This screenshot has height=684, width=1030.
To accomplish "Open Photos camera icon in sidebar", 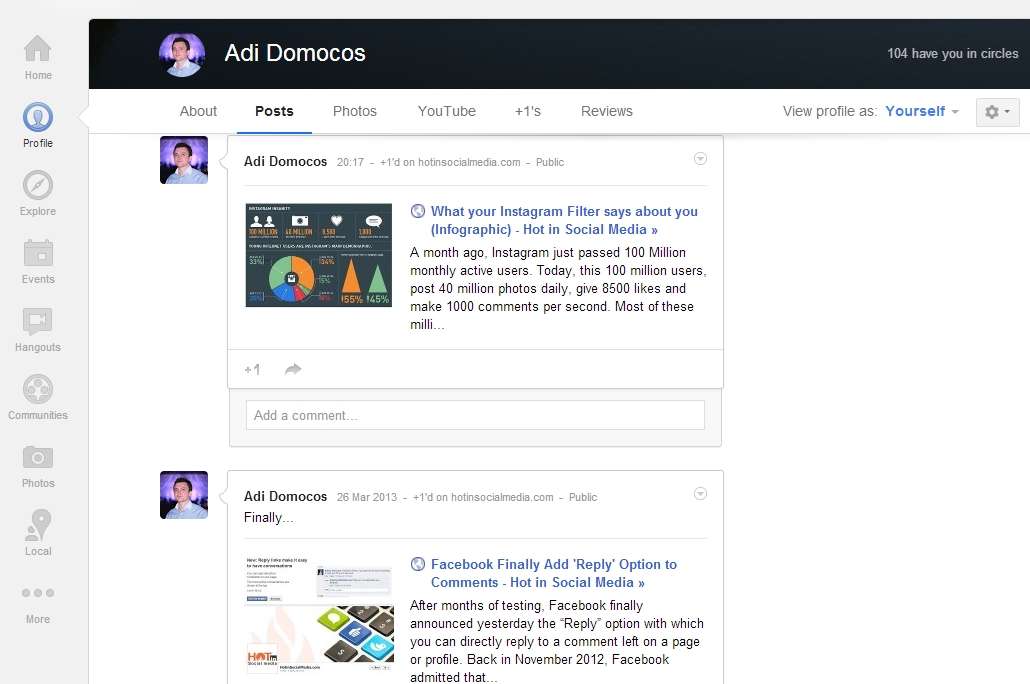I will pyautogui.click(x=37, y=465).
